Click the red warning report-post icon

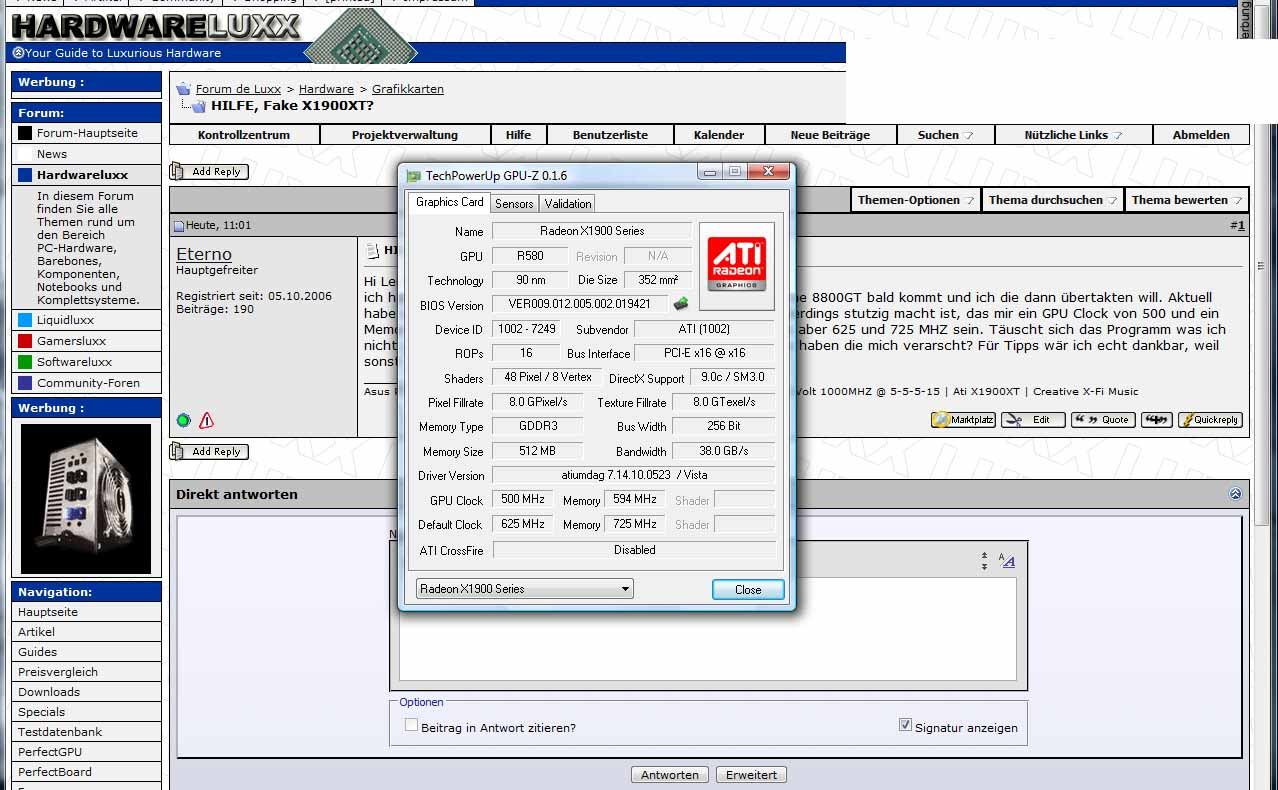coord(206,420)
